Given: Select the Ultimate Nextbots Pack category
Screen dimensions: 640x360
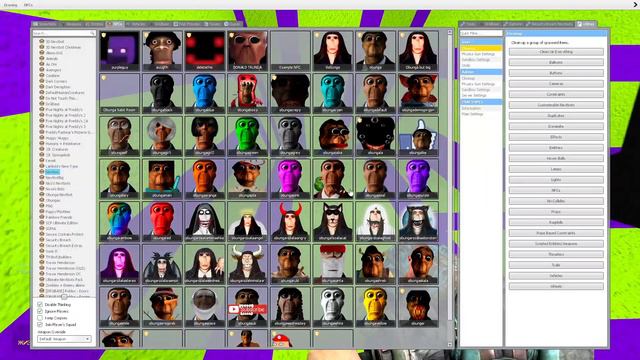Looking at the screenshot, I should pyautogui.click(x=64, y=280).
